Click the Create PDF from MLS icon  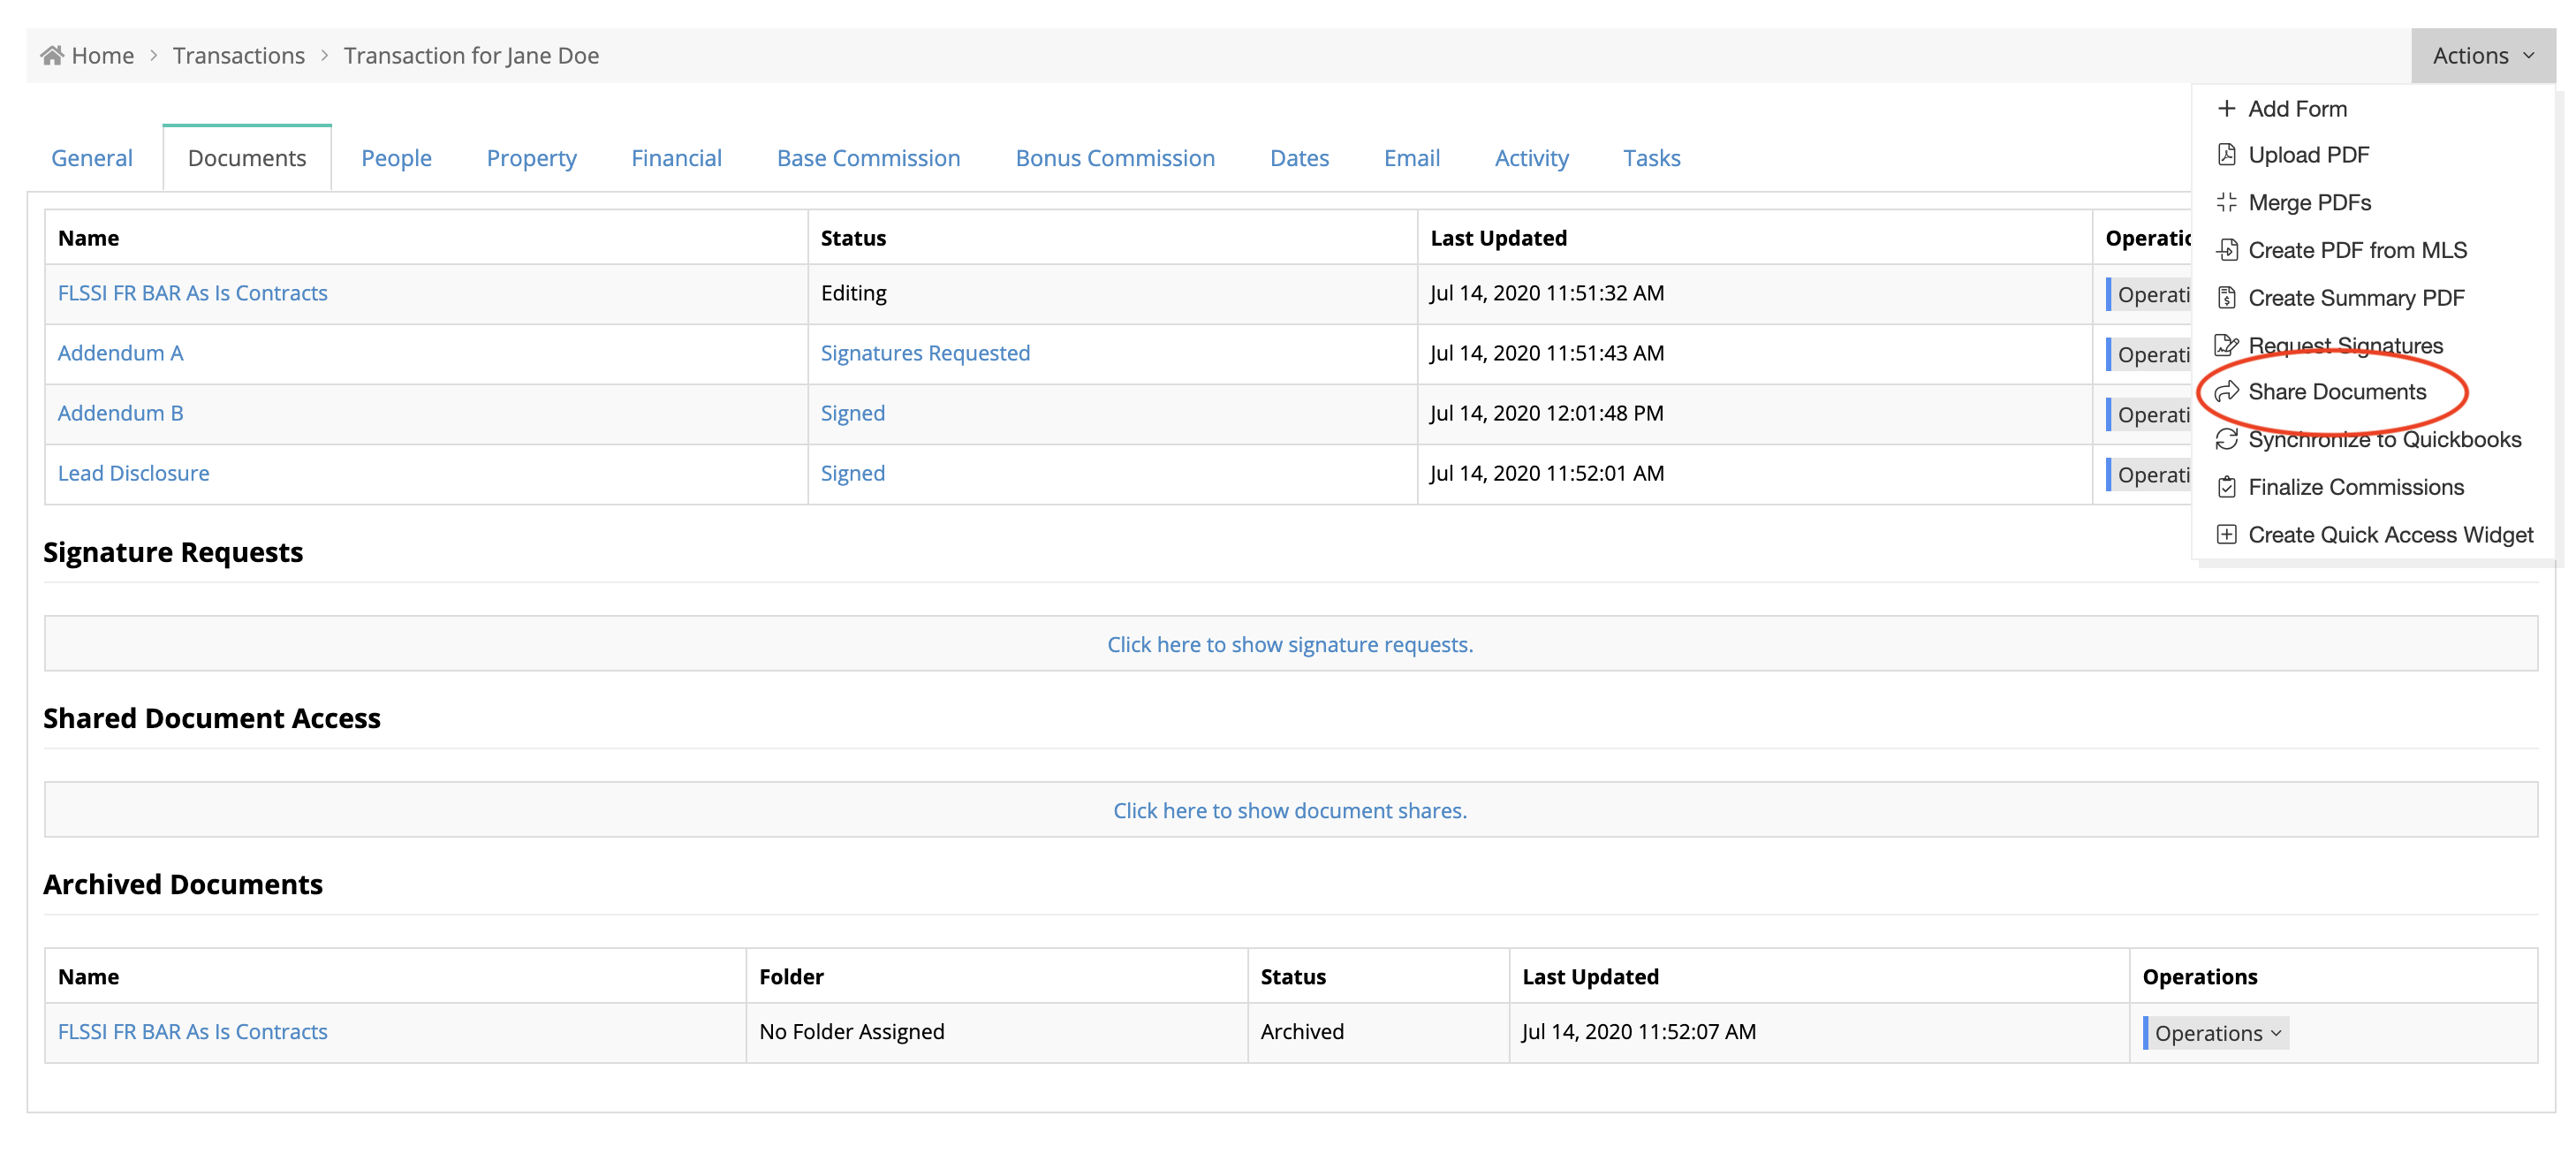click(x=2226, y=250)
